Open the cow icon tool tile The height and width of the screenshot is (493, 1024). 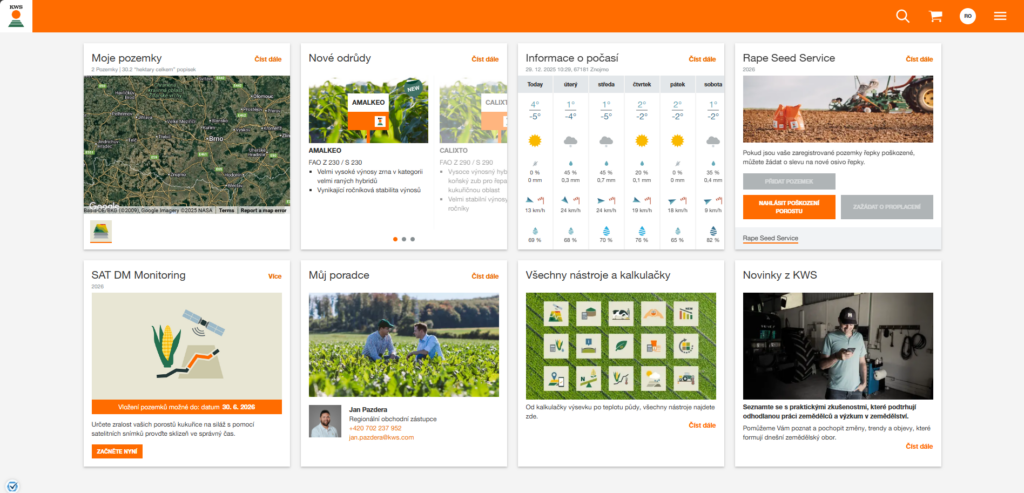621,315
